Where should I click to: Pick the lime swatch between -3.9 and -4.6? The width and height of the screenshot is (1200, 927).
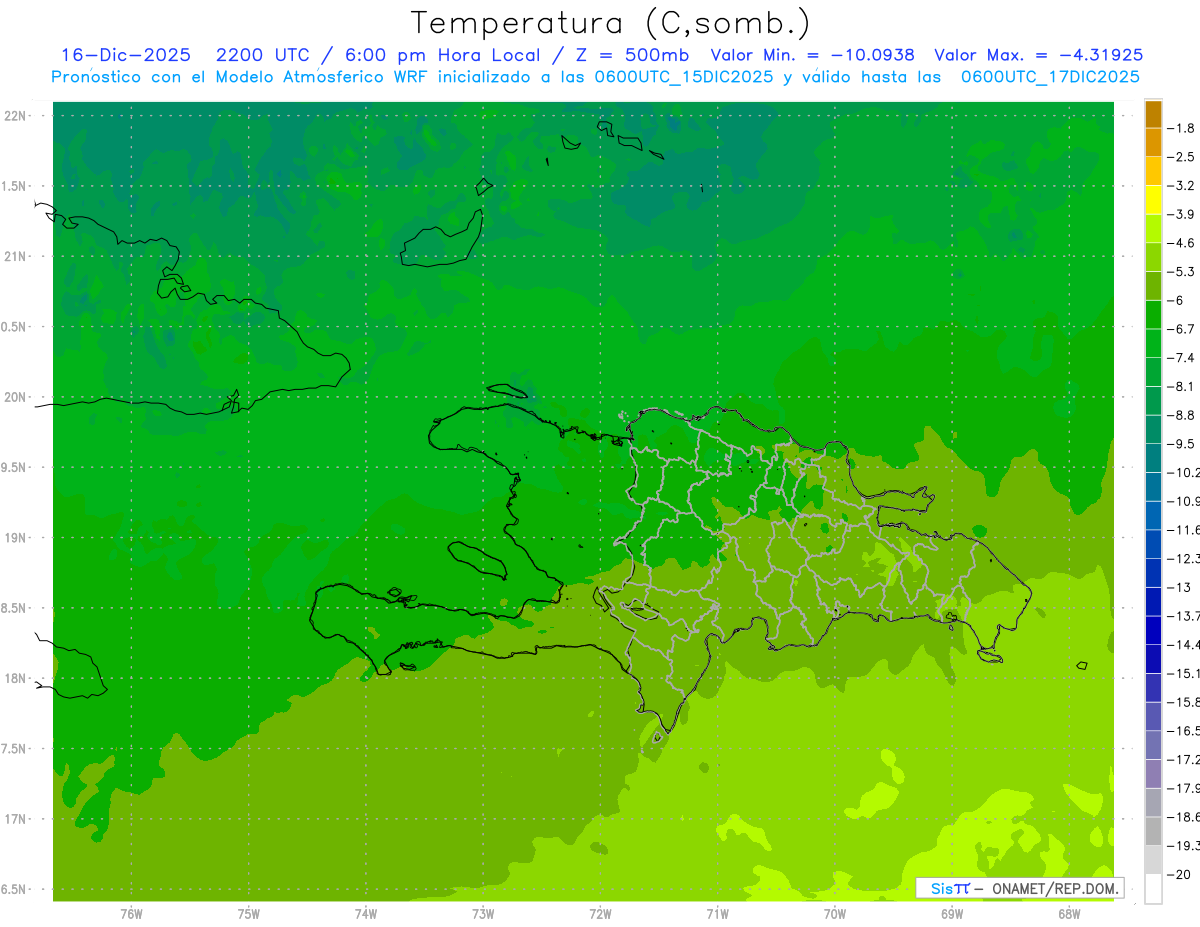[1153, 229]
